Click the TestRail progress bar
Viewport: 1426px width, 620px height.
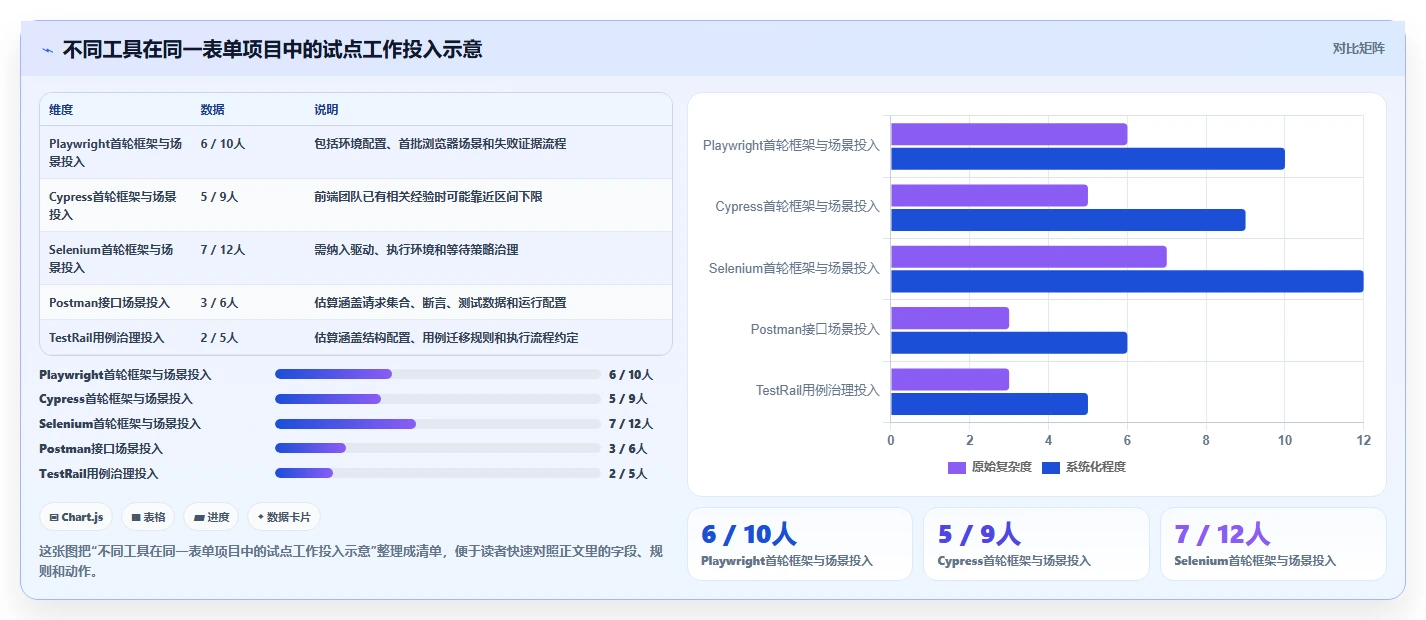[438, 473]
